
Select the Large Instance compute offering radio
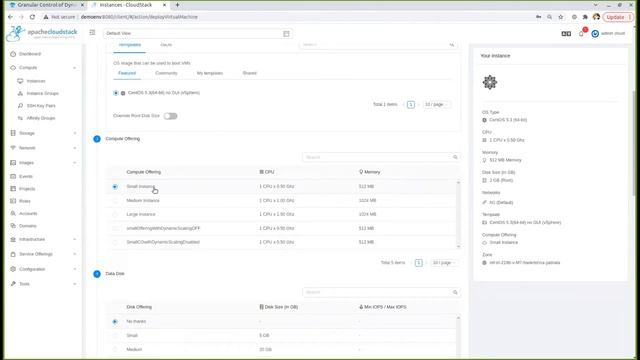(115, 214)
